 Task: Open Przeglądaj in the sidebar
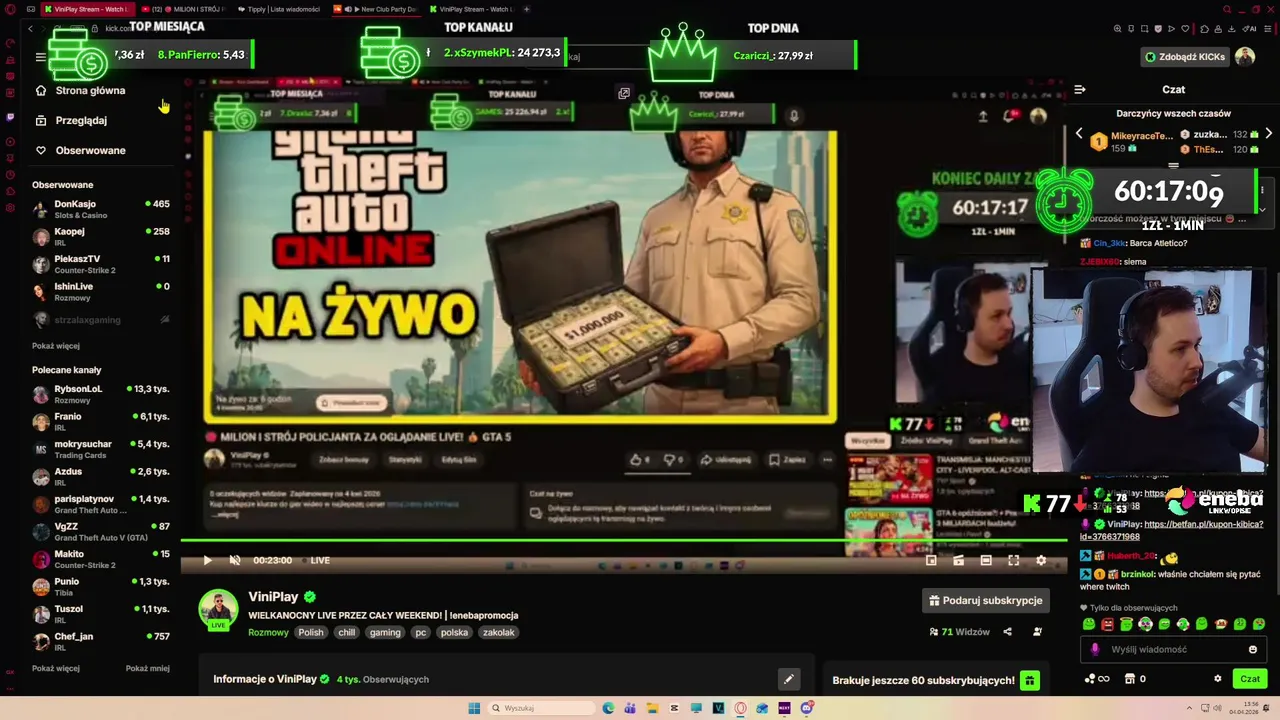(x=81, y=120)
